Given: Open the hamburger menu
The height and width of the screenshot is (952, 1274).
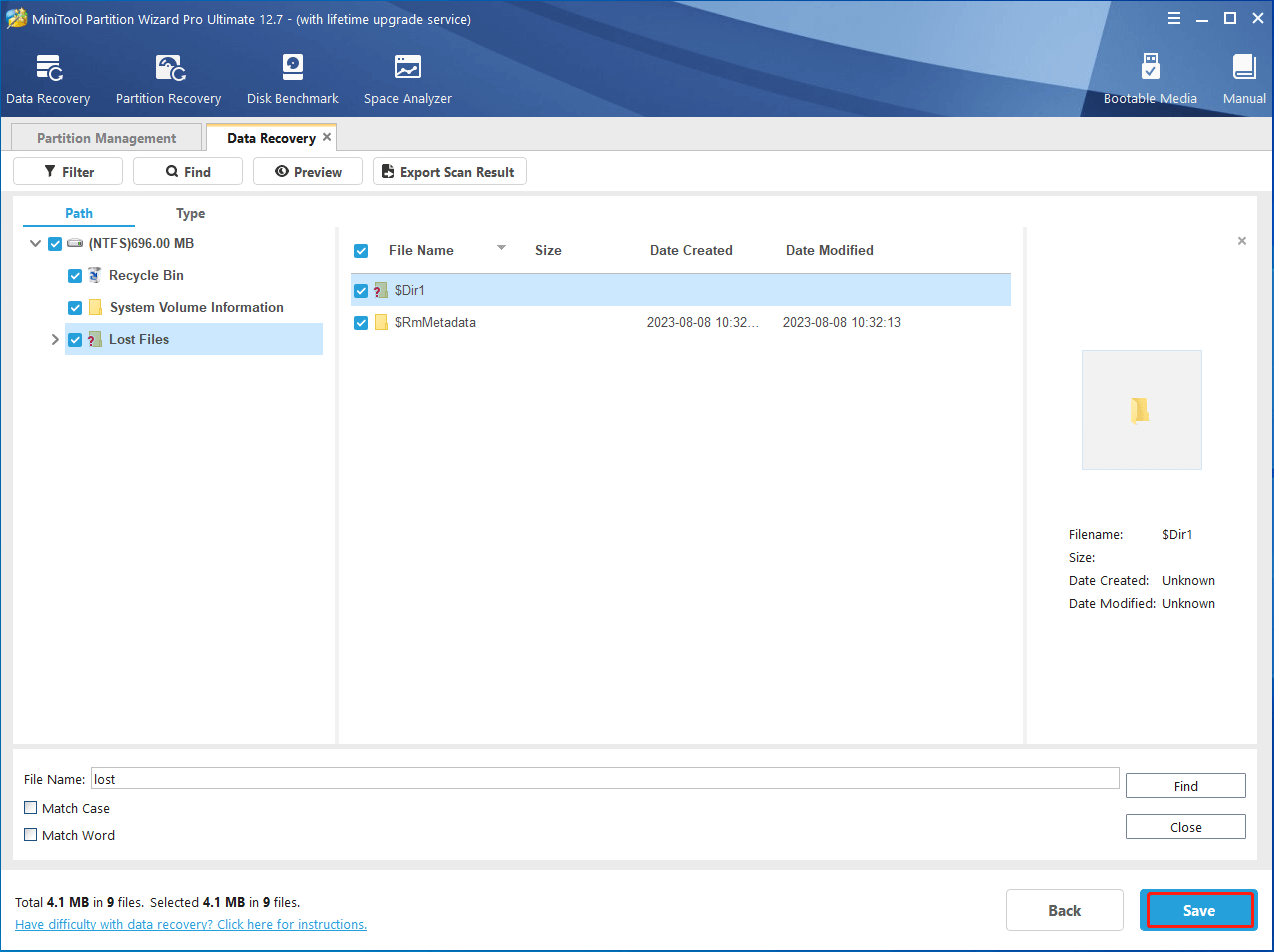Looking at the screenshot, I should [1173, 18].
